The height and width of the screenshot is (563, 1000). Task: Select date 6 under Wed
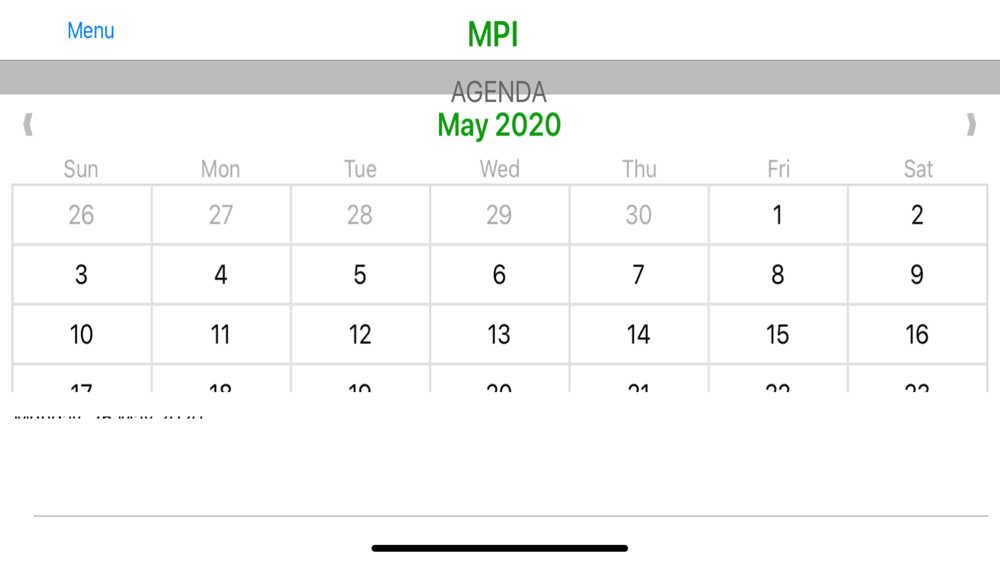tap(499, 275)
